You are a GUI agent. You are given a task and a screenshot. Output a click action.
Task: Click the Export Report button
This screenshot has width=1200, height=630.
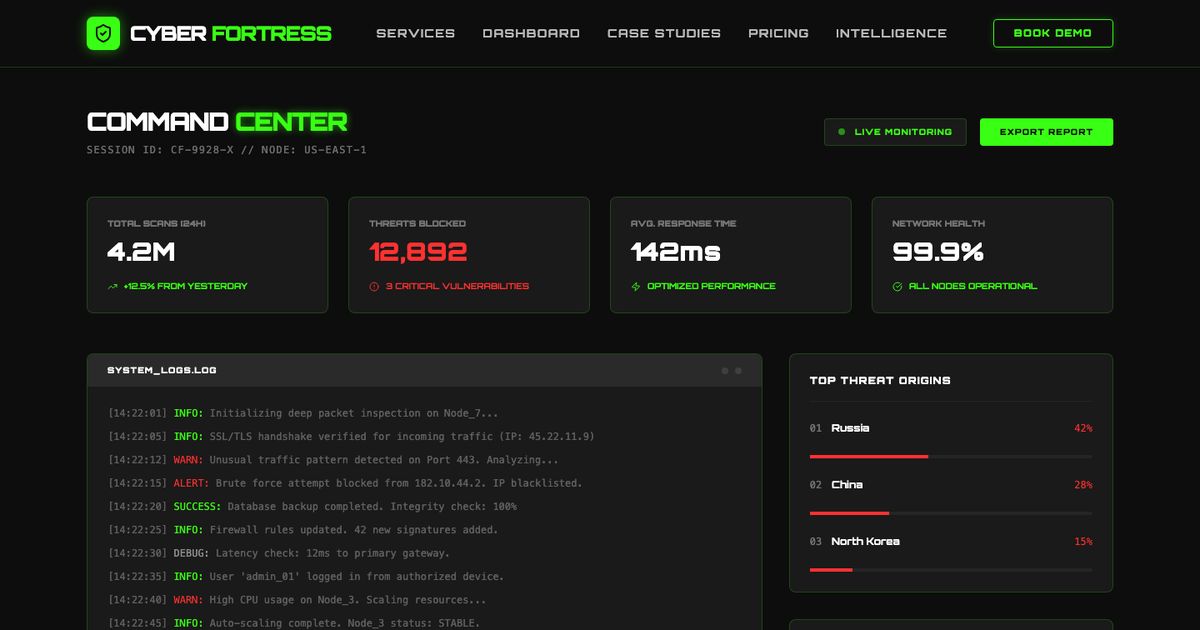[x=1046, y=132]
